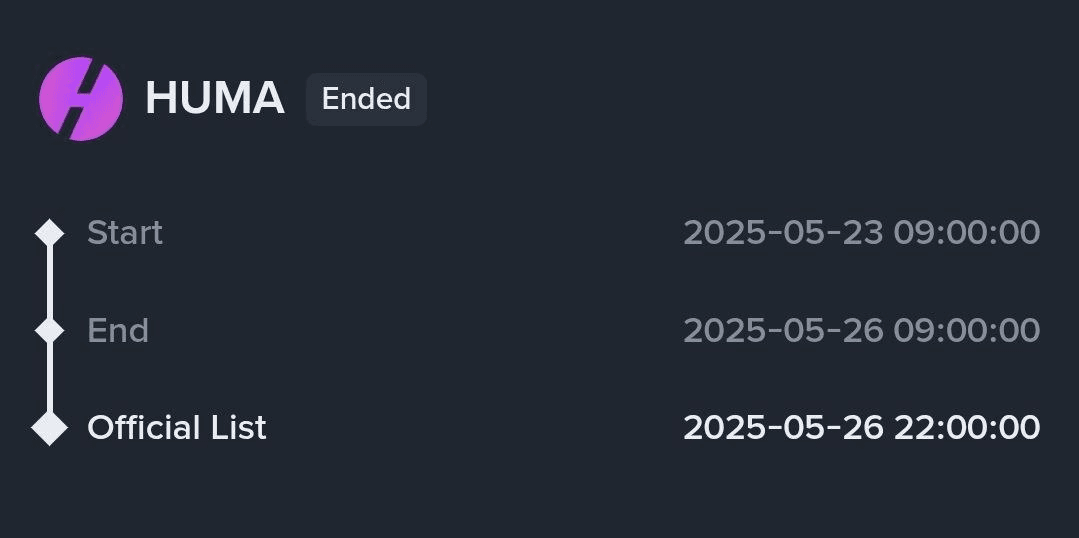Select the Official List diamond marker

(50, 428)
